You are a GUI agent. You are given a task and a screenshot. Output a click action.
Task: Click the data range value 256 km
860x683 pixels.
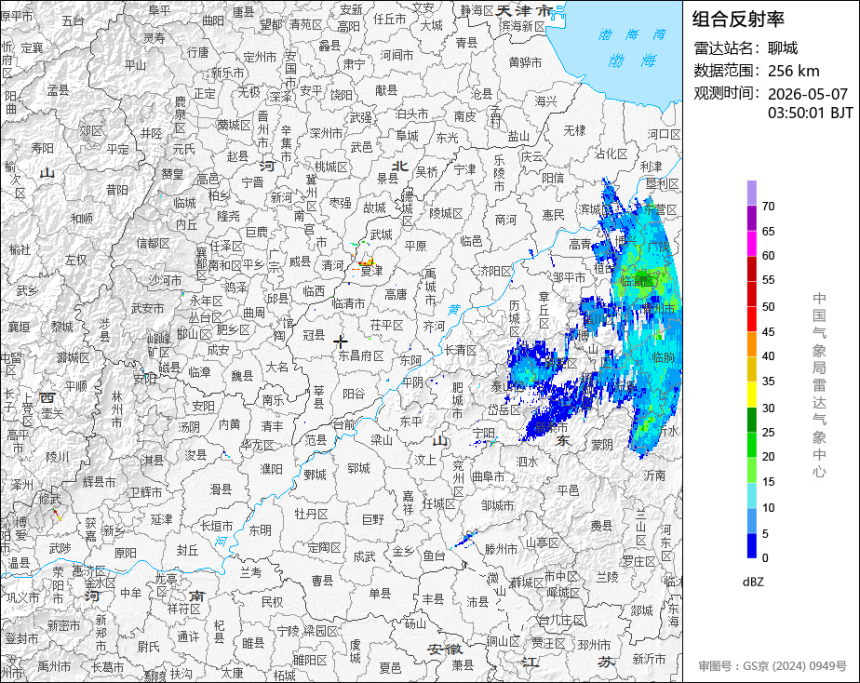794,71
